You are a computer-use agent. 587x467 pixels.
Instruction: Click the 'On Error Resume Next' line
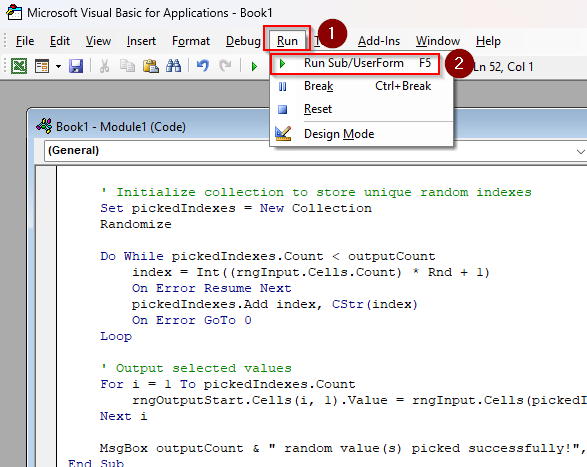click(212, 288)
